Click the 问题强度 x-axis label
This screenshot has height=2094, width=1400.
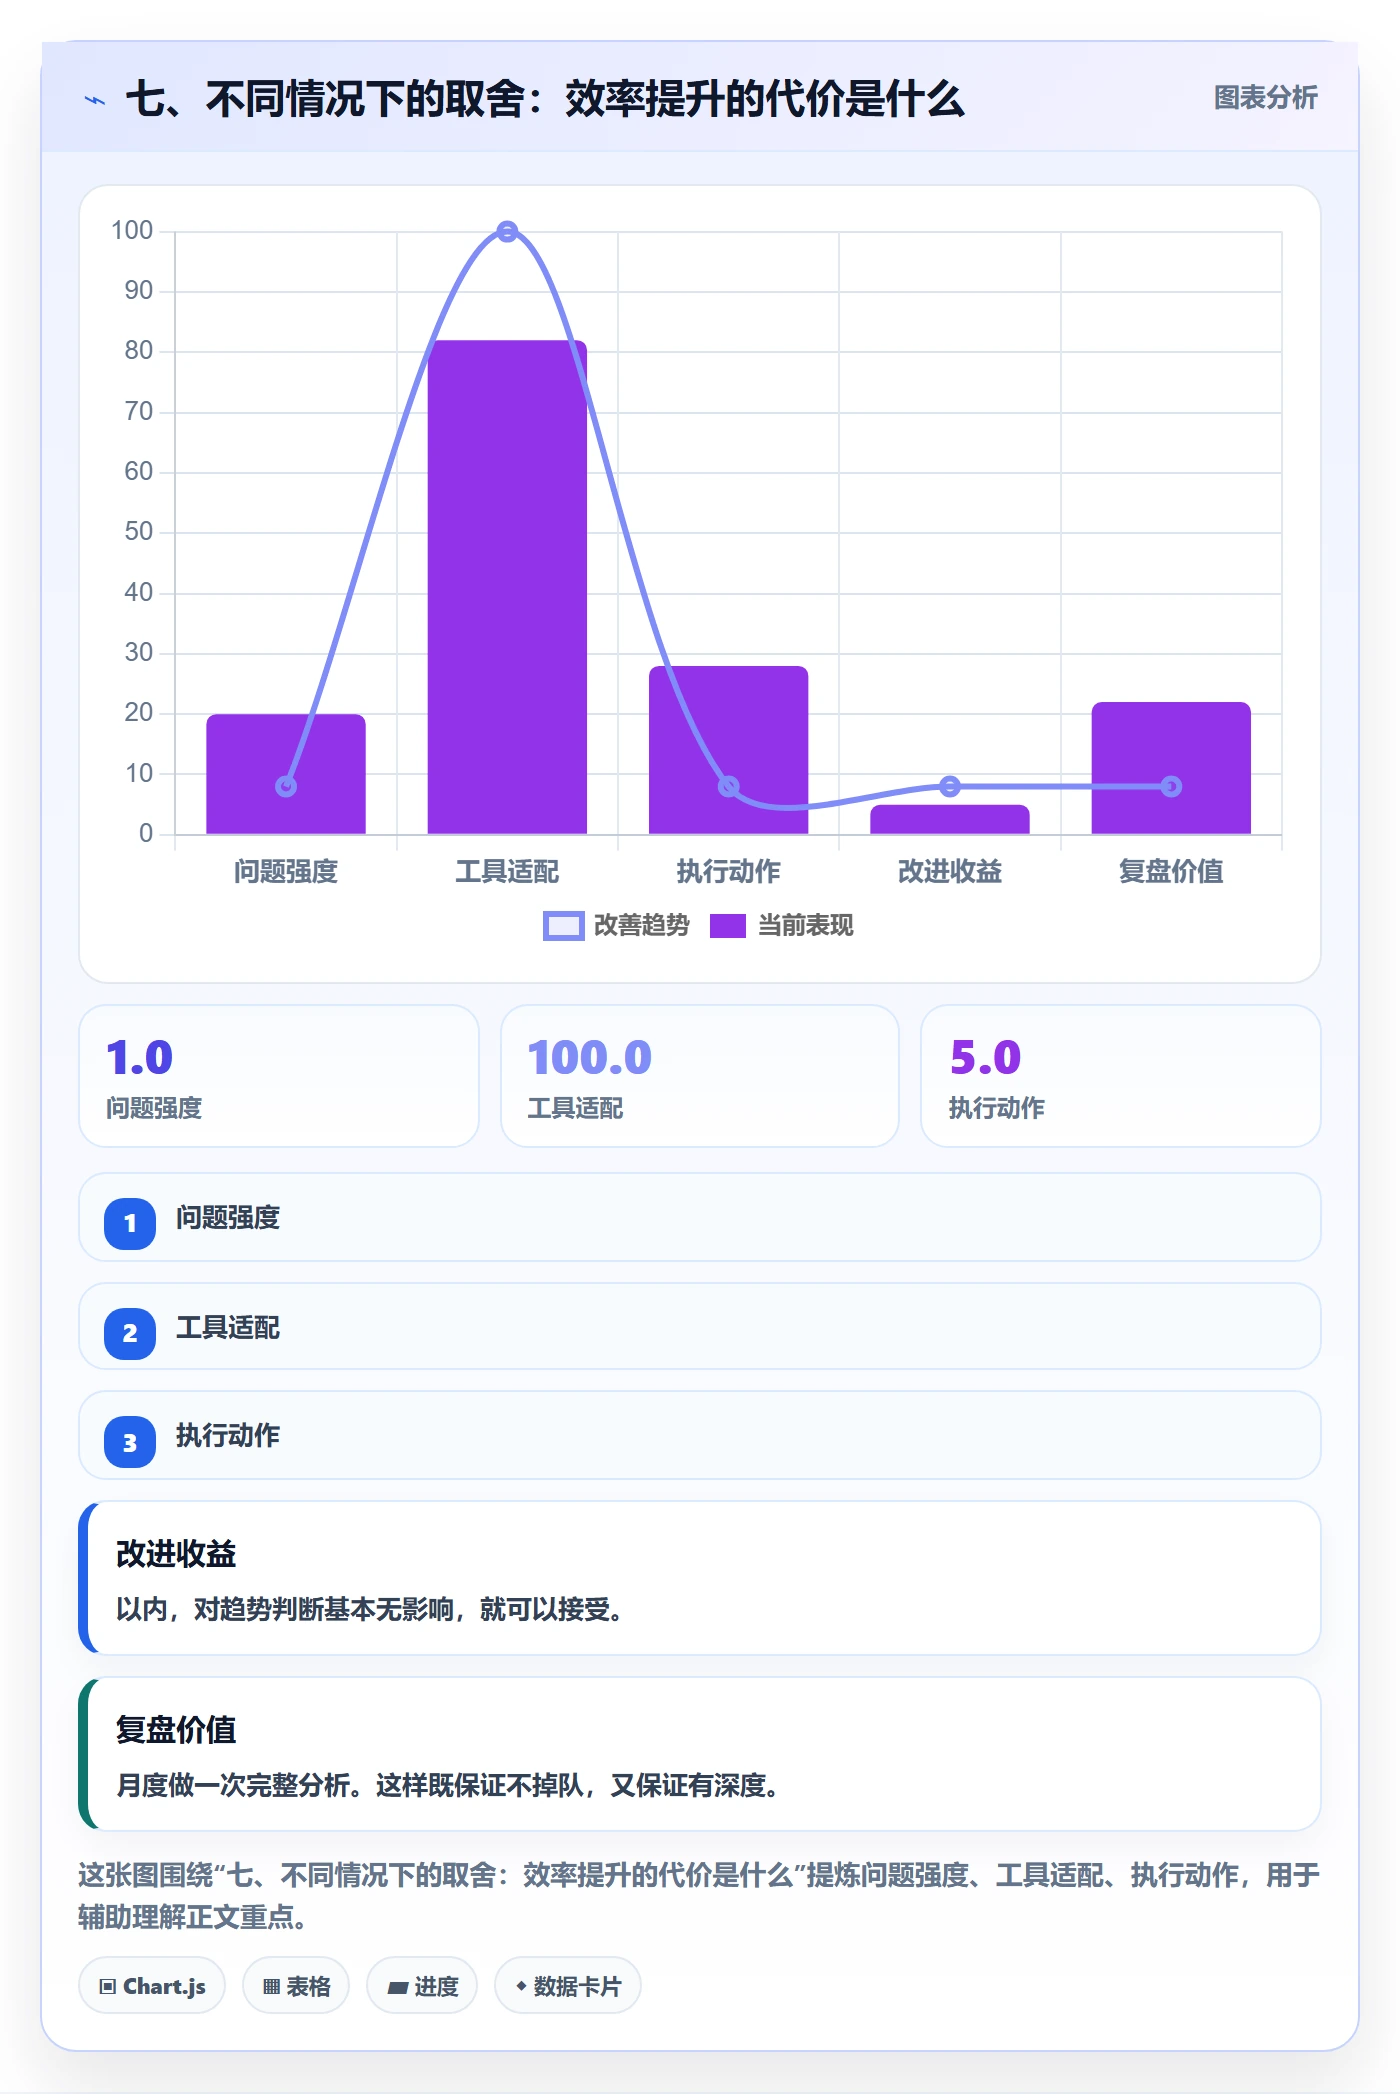coord(286,872)
